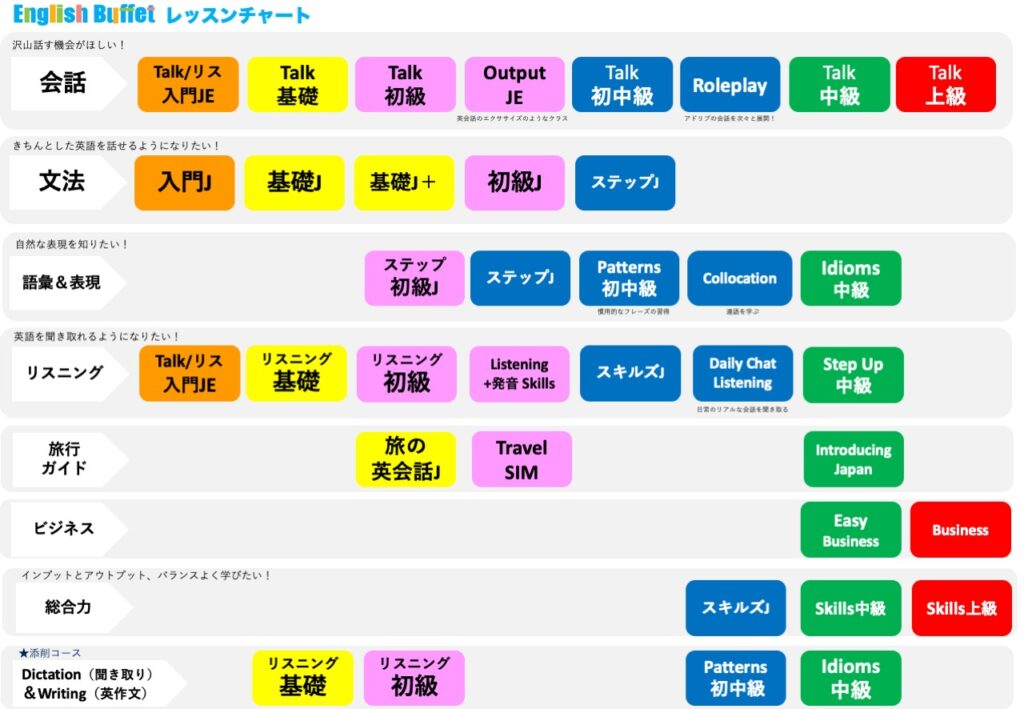Click the 会話 category arrow label
Viewport: 1024px width, 709px height.
63,83
